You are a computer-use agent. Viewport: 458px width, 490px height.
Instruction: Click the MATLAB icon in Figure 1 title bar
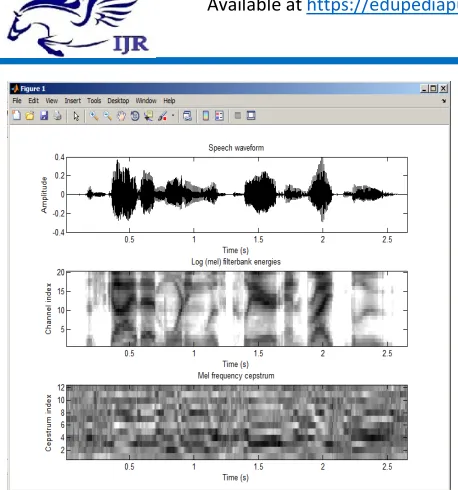tap(15, 89)
